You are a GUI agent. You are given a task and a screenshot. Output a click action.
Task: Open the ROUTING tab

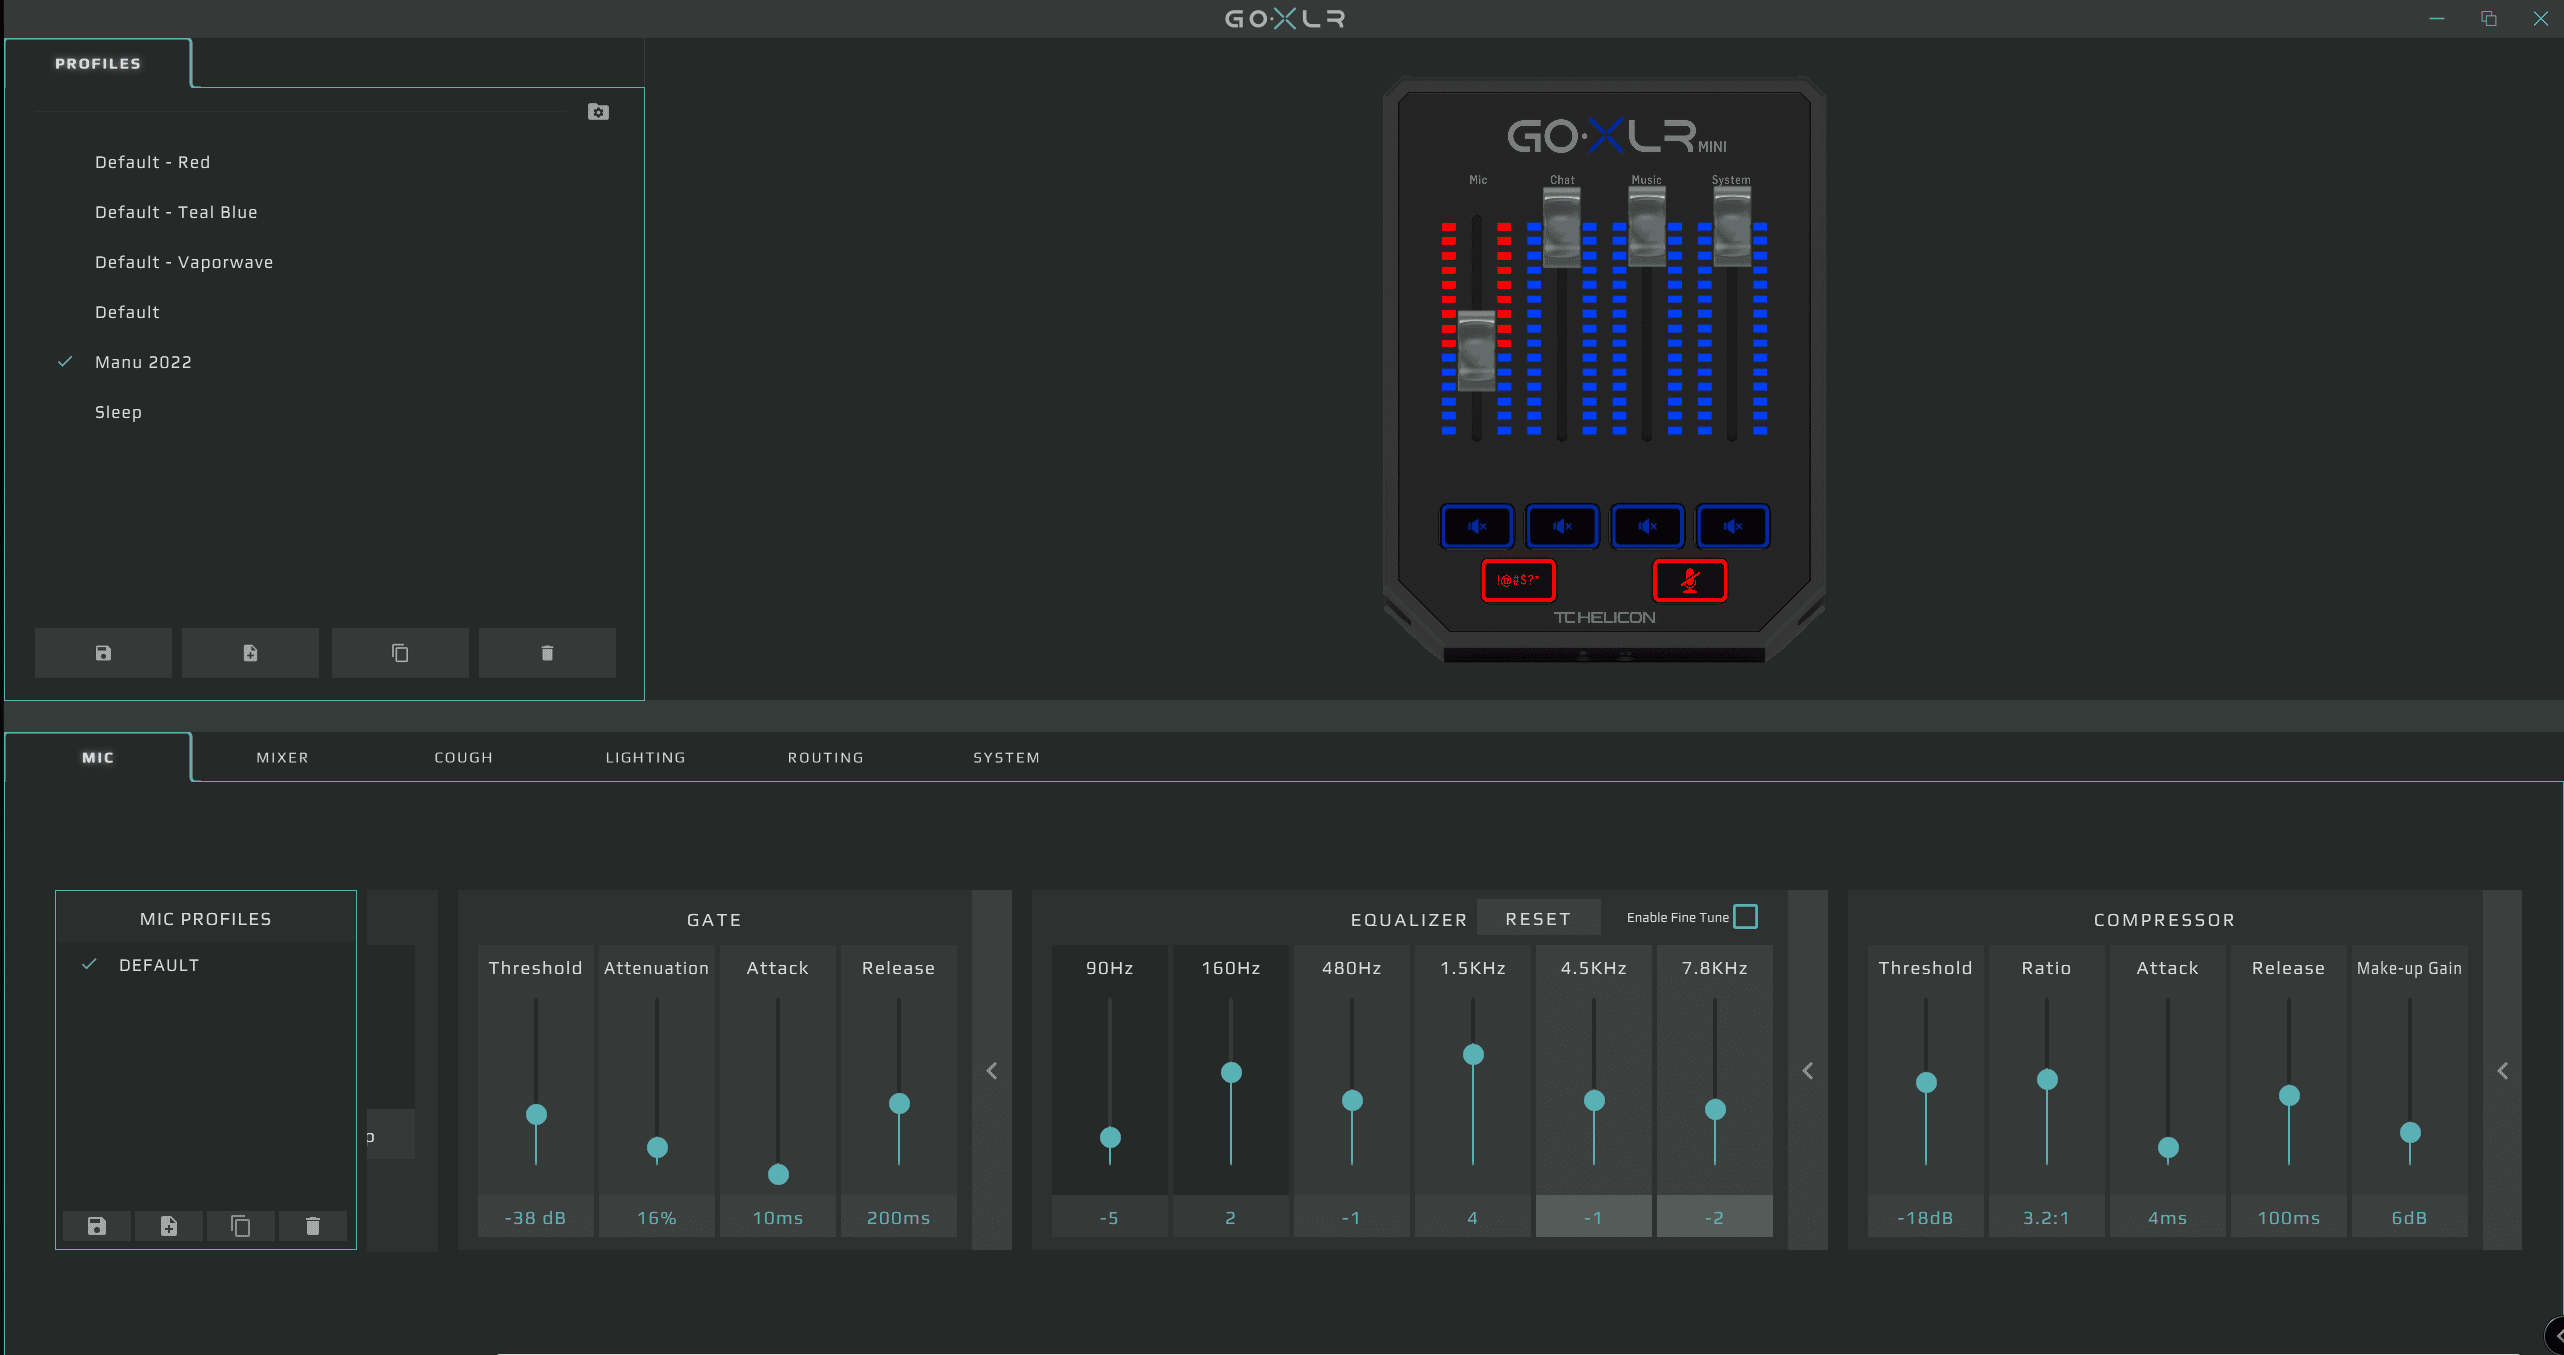coord(825,758)
